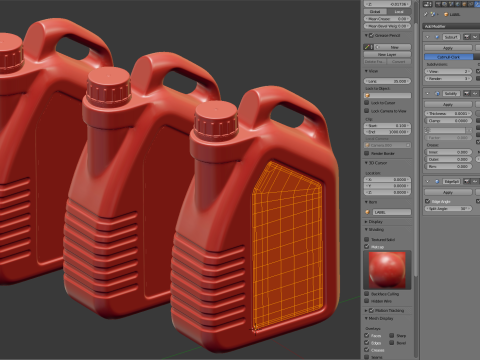The width and height of the screenshot is (480, 360).
Task: Click Apply on the Solidify modifier
Action: 448,104
